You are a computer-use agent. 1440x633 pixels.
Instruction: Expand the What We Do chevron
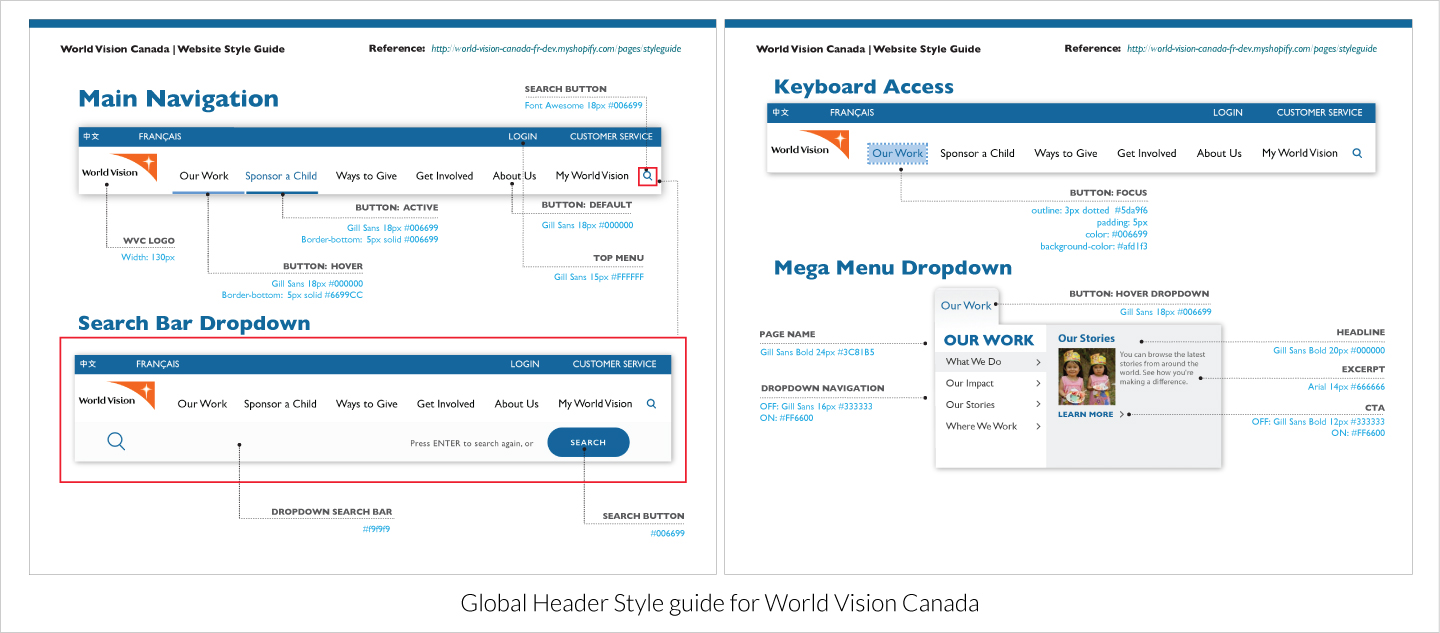coord(1038,362)
